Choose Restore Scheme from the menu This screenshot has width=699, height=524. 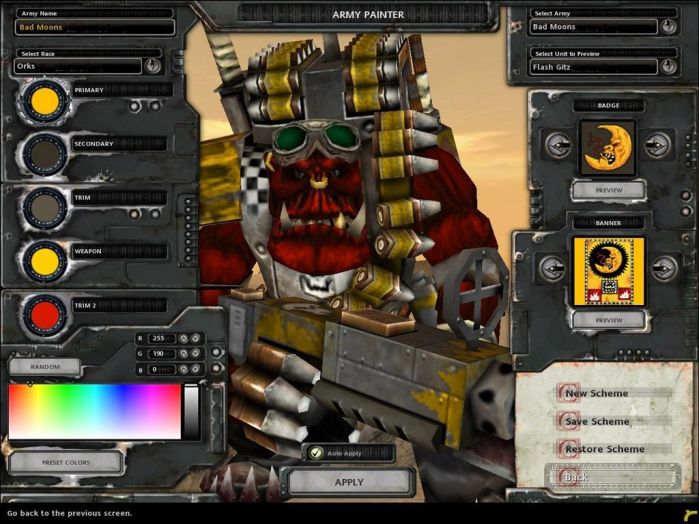(x=604, y=449)
